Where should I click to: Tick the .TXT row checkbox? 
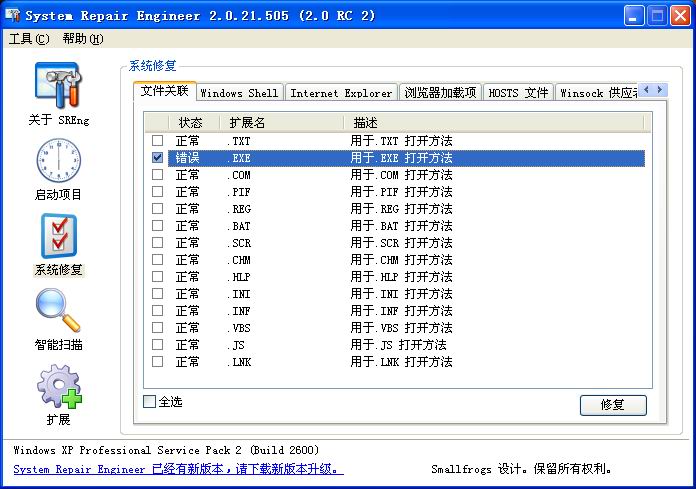157,141
